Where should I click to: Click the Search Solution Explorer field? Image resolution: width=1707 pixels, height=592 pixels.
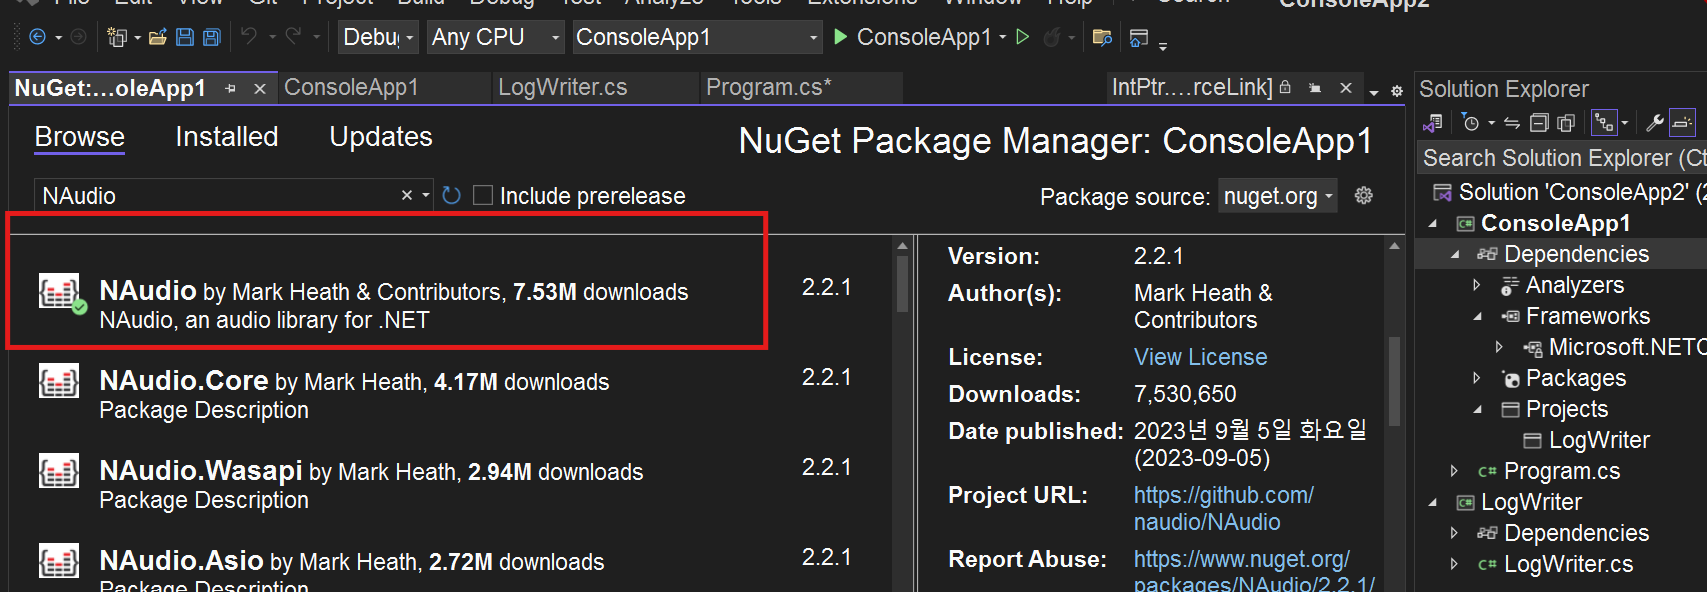(x=1563, y=158)
